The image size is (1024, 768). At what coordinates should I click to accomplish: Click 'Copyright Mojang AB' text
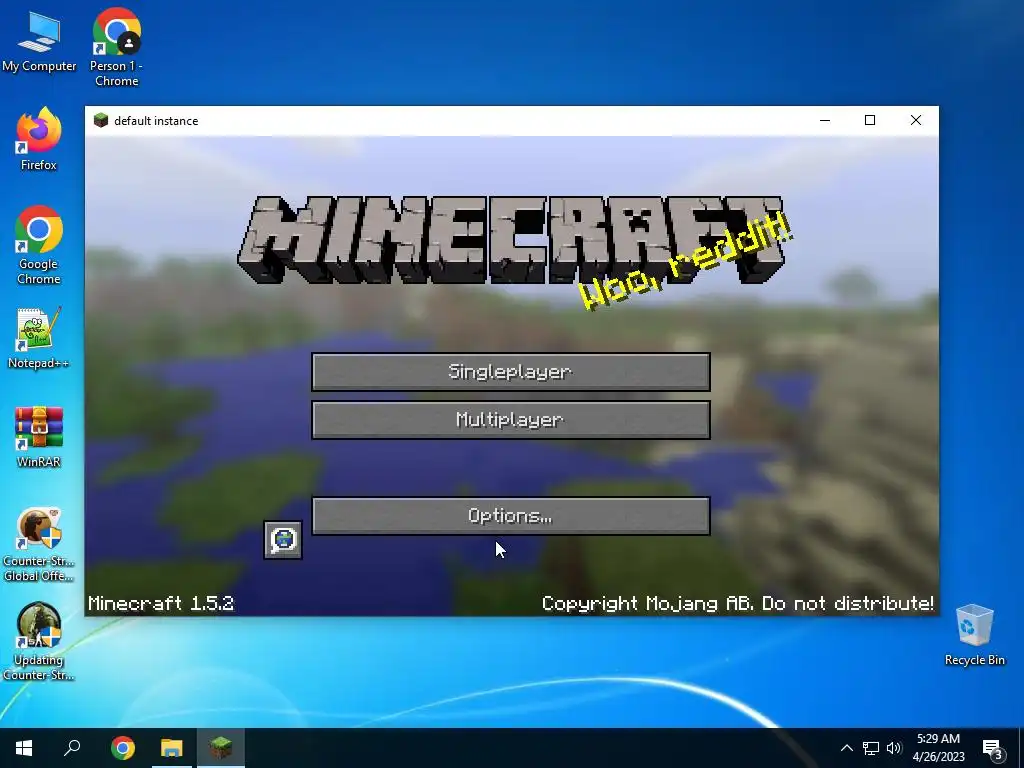pyautogui.click(x=647, y=603)
